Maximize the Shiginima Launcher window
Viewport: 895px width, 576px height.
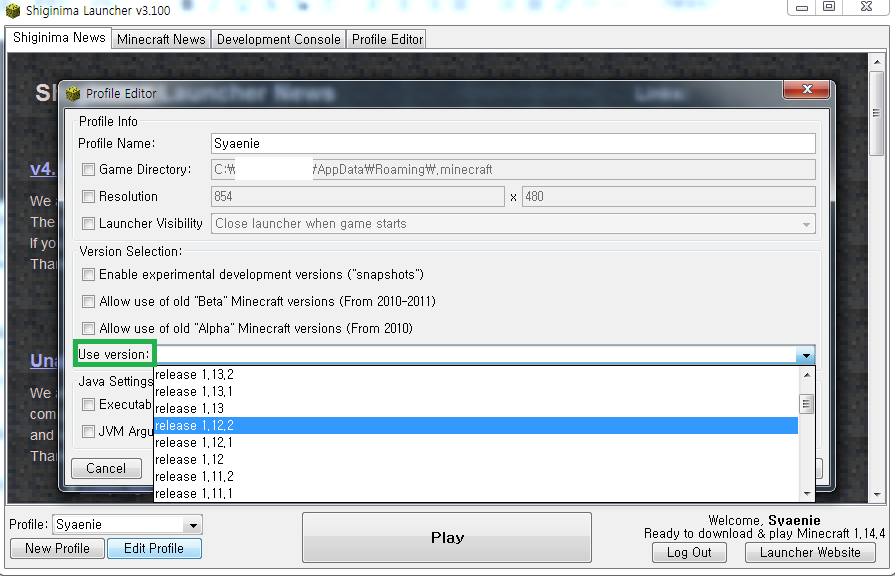[x=829, y=7]
